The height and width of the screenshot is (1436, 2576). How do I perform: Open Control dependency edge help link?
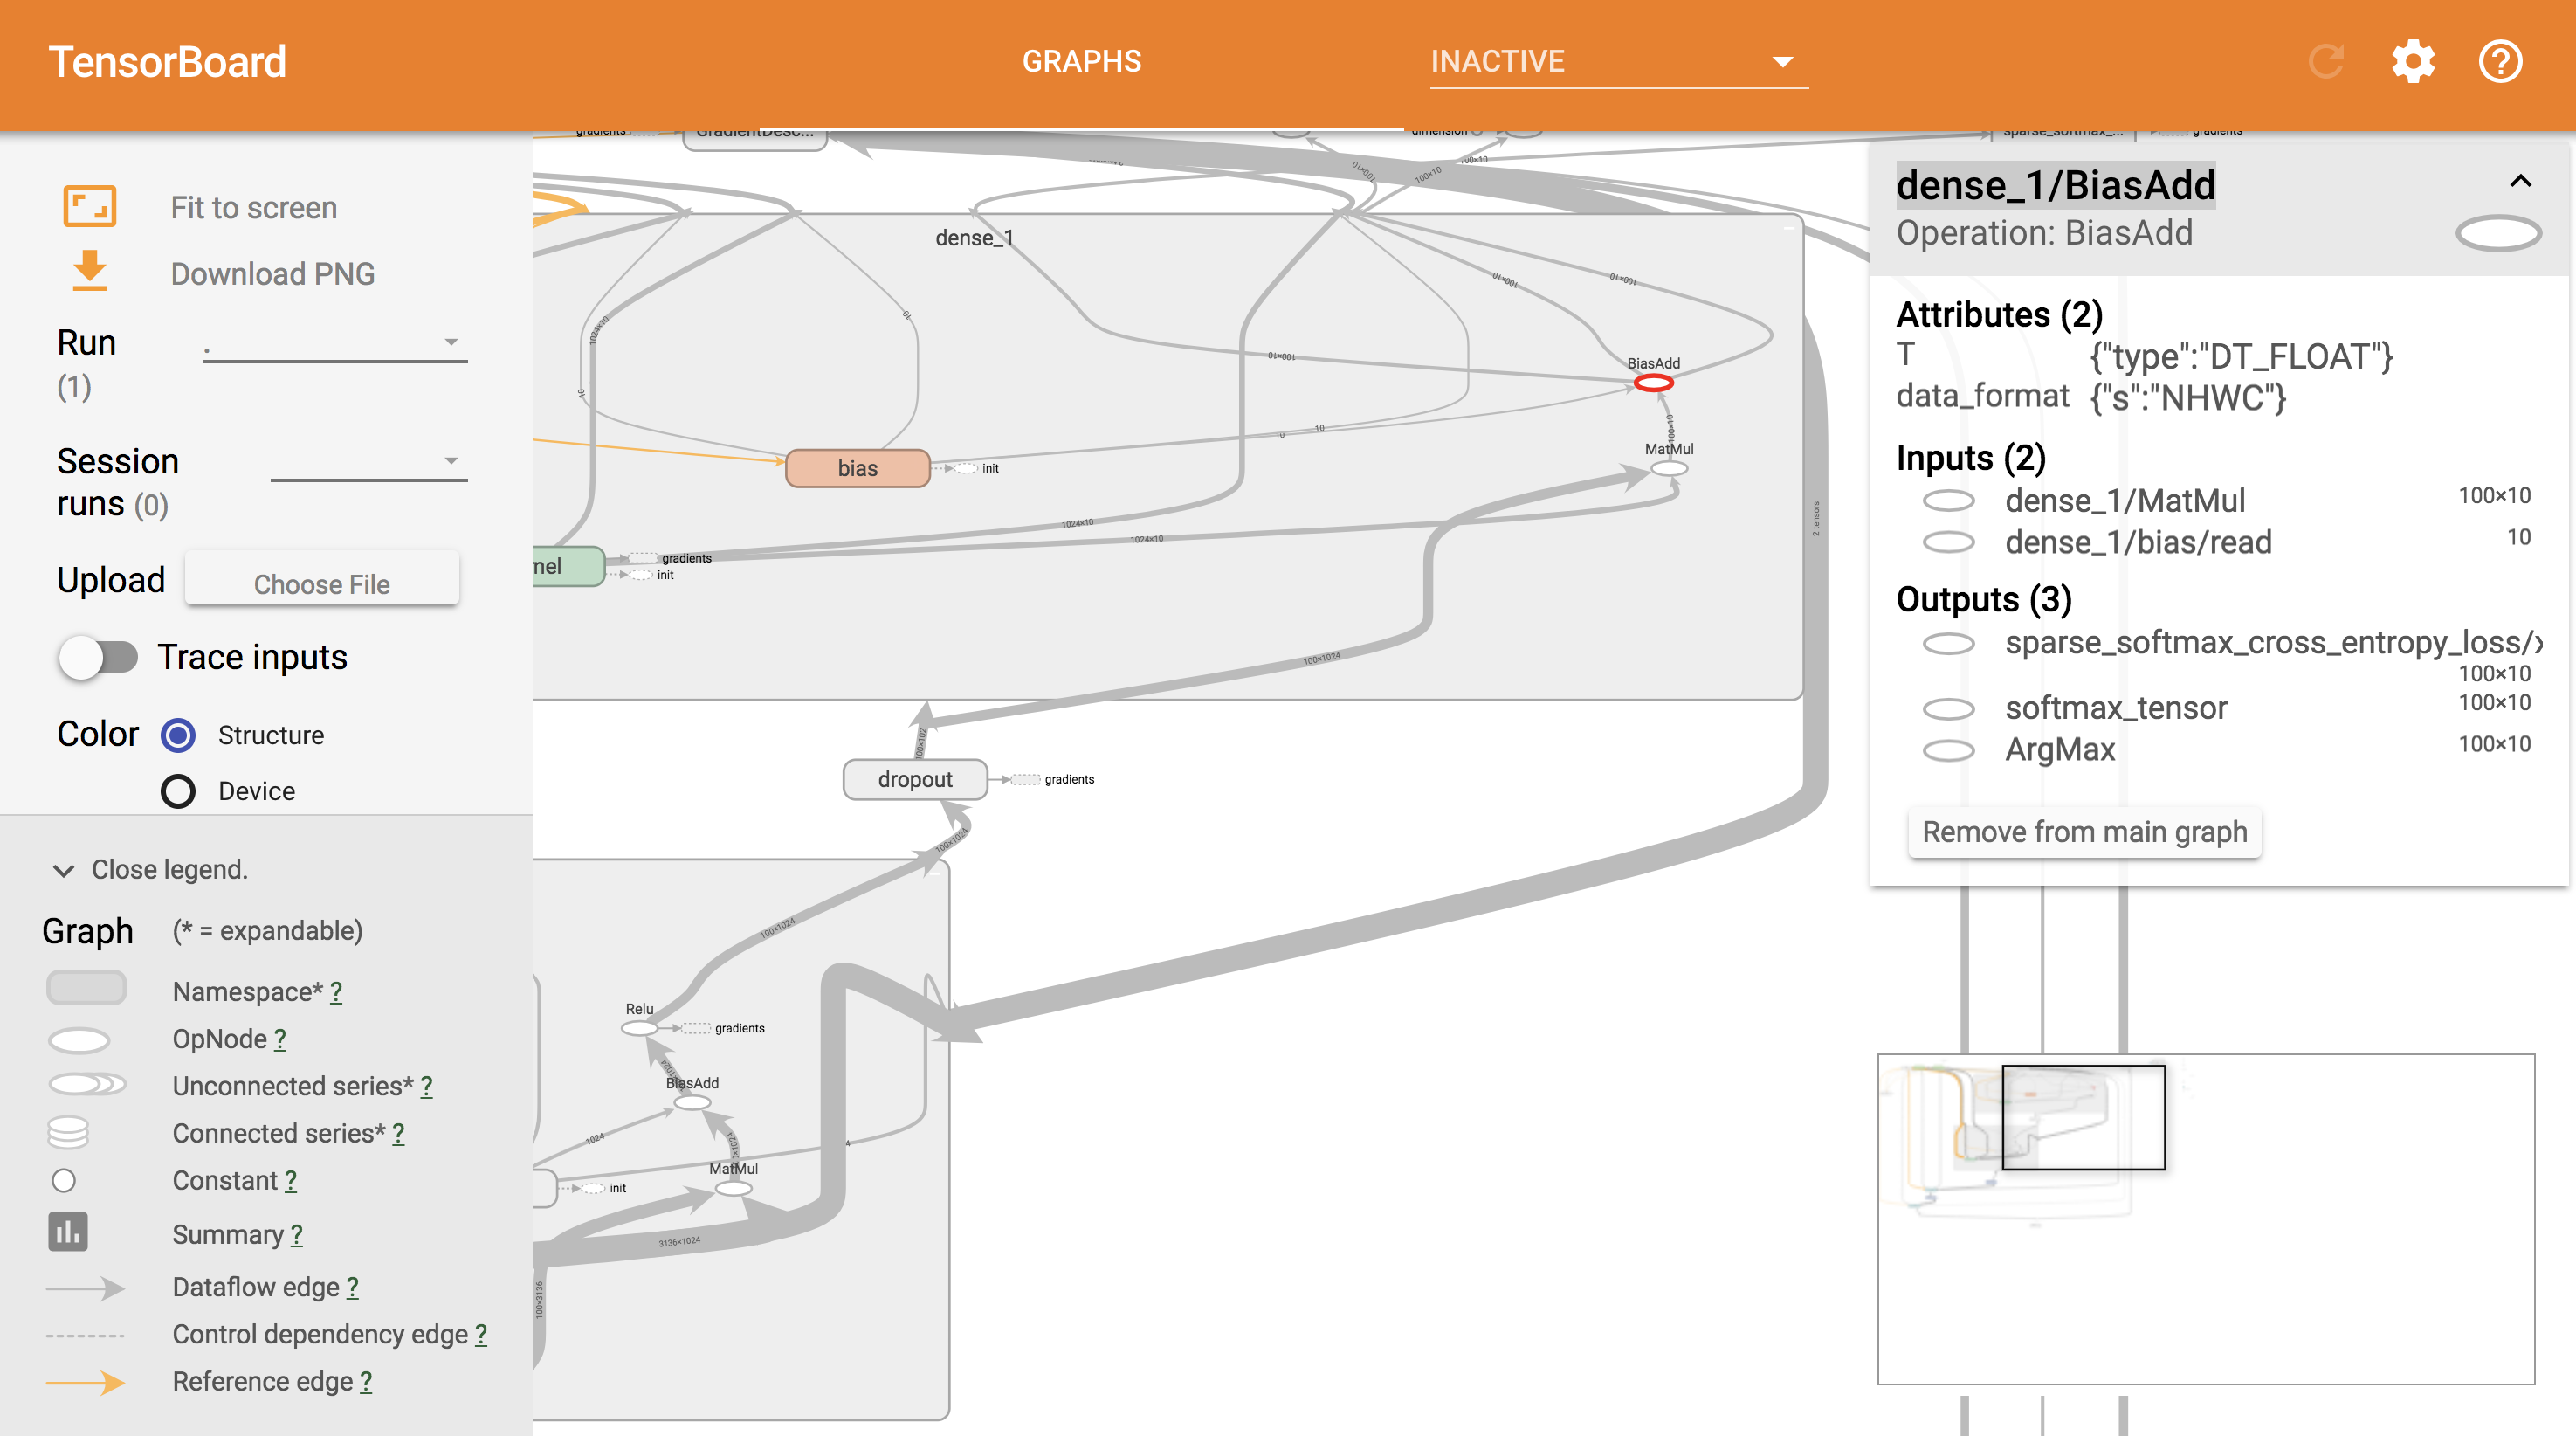pos(481,1334)
